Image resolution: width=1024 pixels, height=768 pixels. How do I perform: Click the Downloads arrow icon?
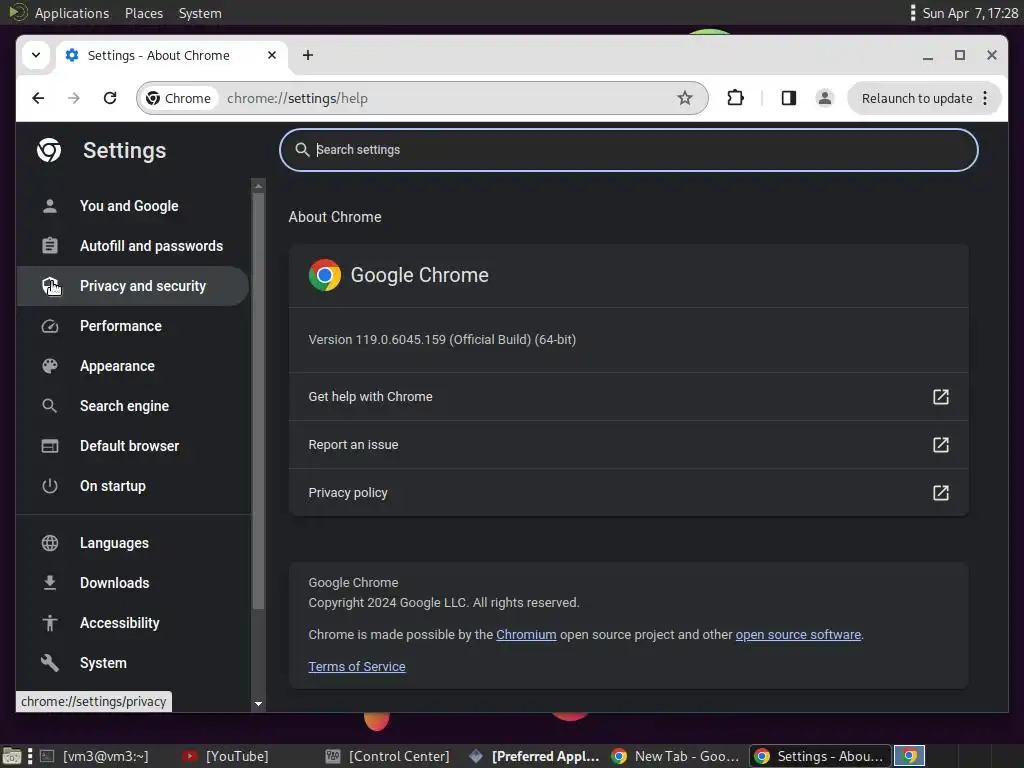50,583
